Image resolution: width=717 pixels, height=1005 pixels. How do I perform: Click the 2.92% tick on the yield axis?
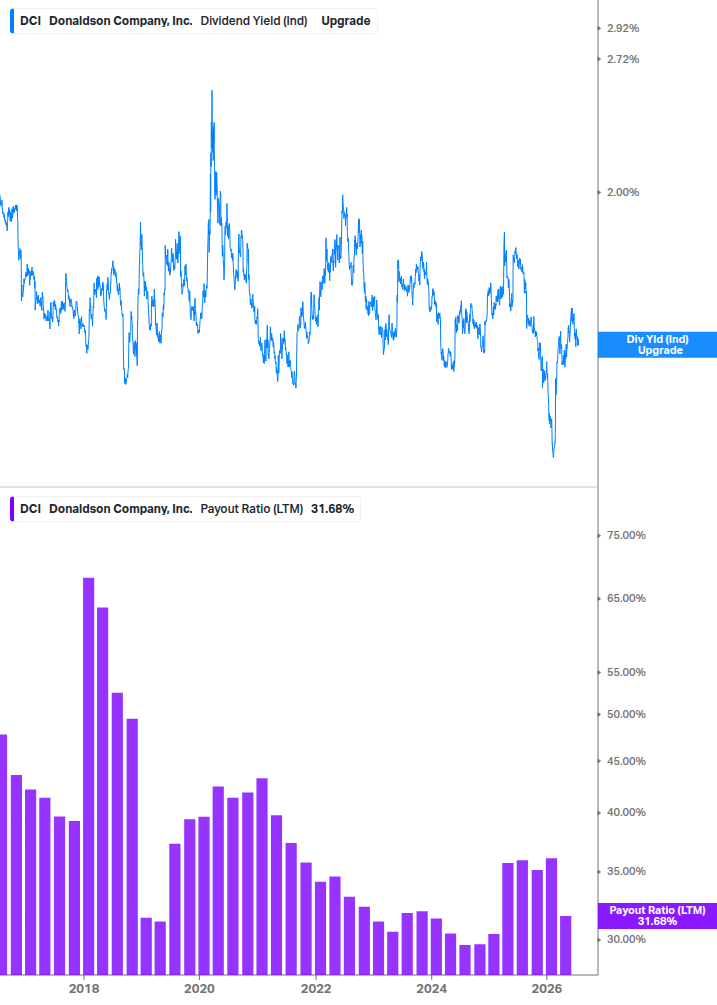tap(623, 28)
